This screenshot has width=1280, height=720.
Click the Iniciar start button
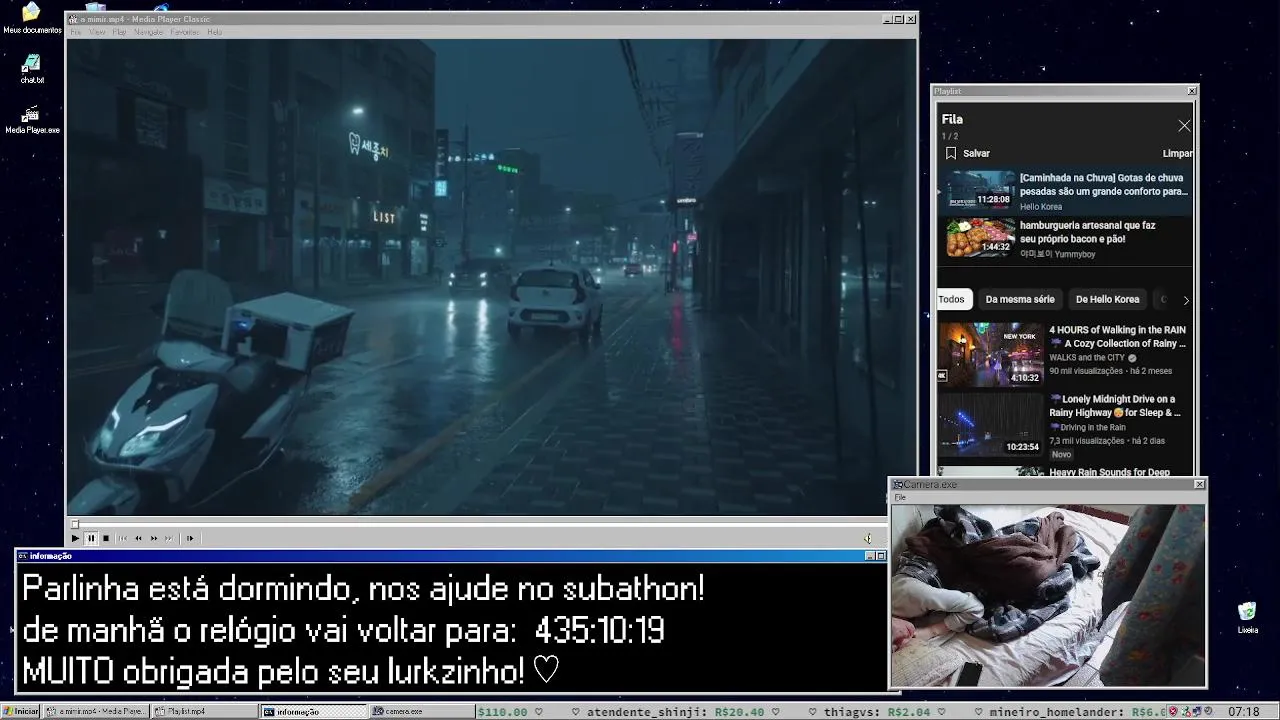point(21,711)
